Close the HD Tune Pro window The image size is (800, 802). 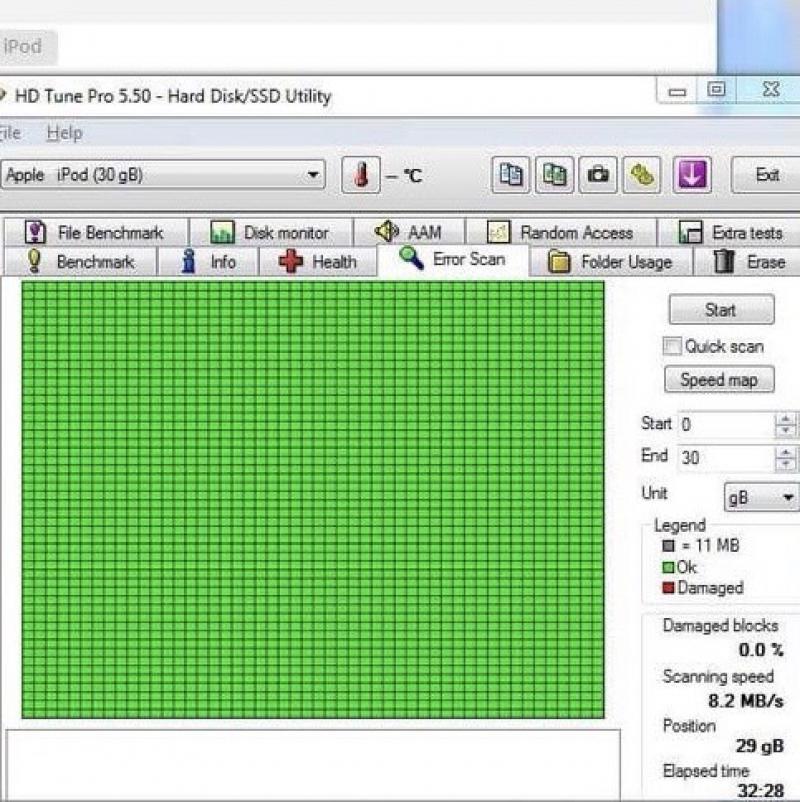(770, 90)
